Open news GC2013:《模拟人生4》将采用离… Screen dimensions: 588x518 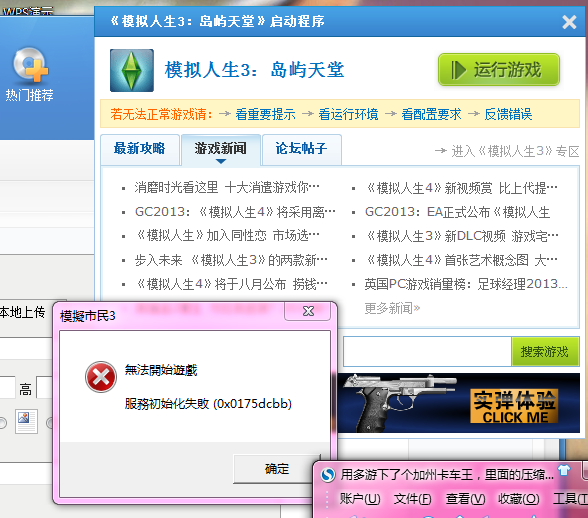click(235, 212)
